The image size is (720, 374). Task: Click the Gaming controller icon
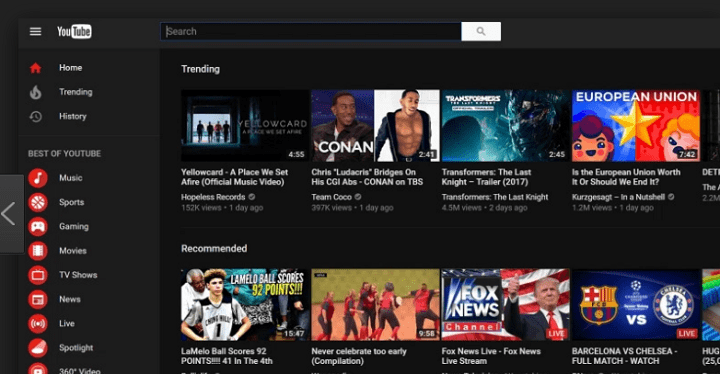[x=38, y=227]
